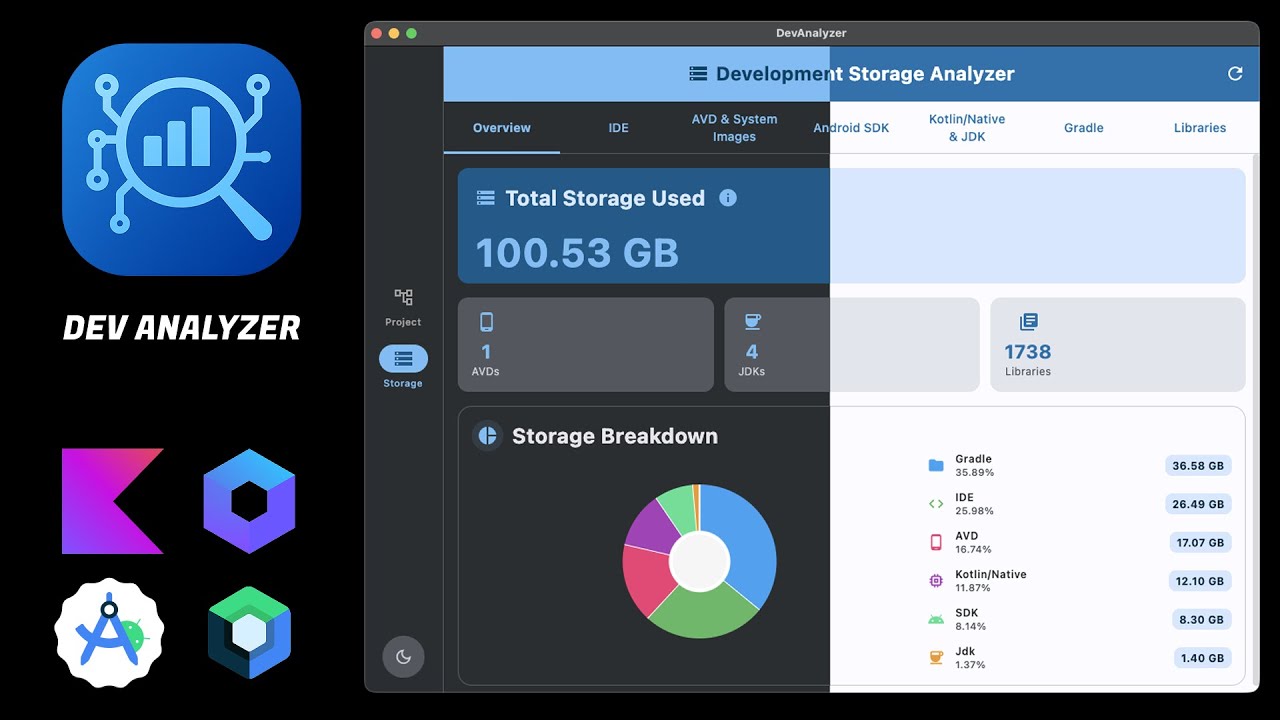Click the Gradle folder icon in Storage Breakdown

(x=935, y=465)
